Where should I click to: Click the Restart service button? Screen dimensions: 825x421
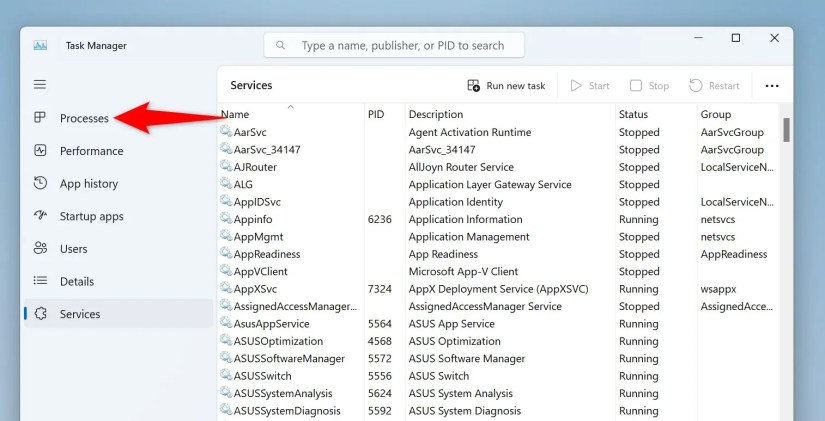pyautogui.click(x=714, y=86)
